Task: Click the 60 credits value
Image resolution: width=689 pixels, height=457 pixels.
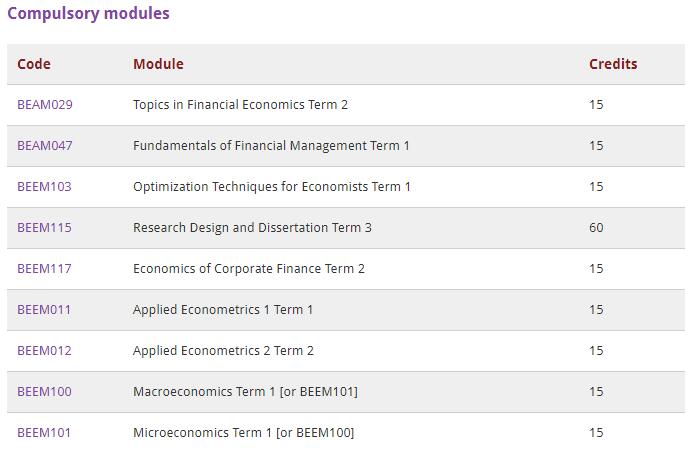Action: coord(596,228)
